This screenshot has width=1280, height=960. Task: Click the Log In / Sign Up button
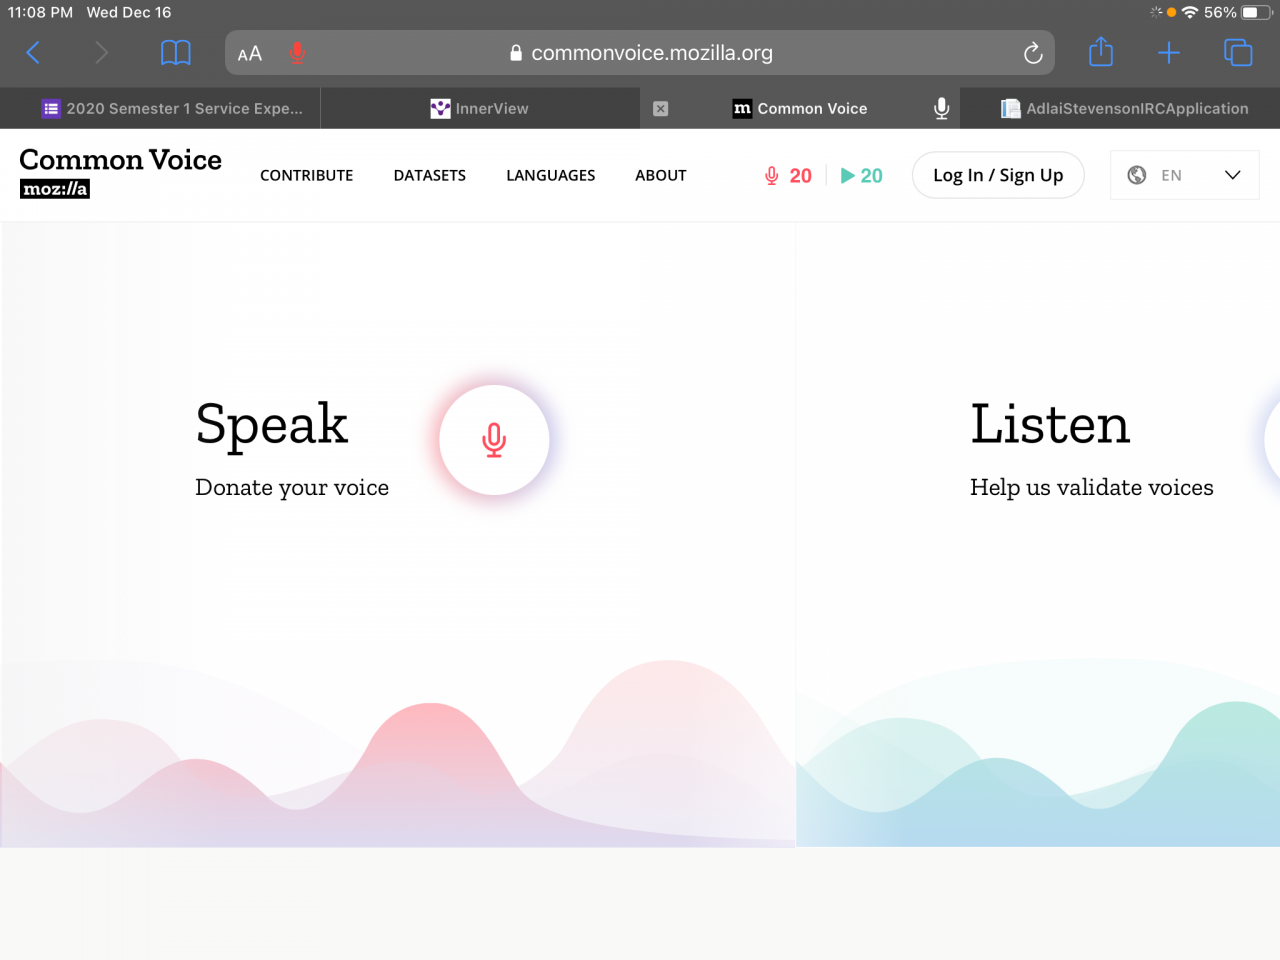(998, 175)
